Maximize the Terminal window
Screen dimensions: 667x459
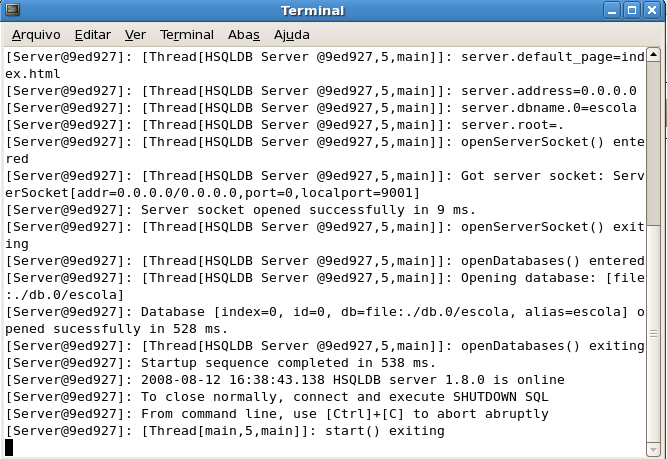(x=632, y=11)
